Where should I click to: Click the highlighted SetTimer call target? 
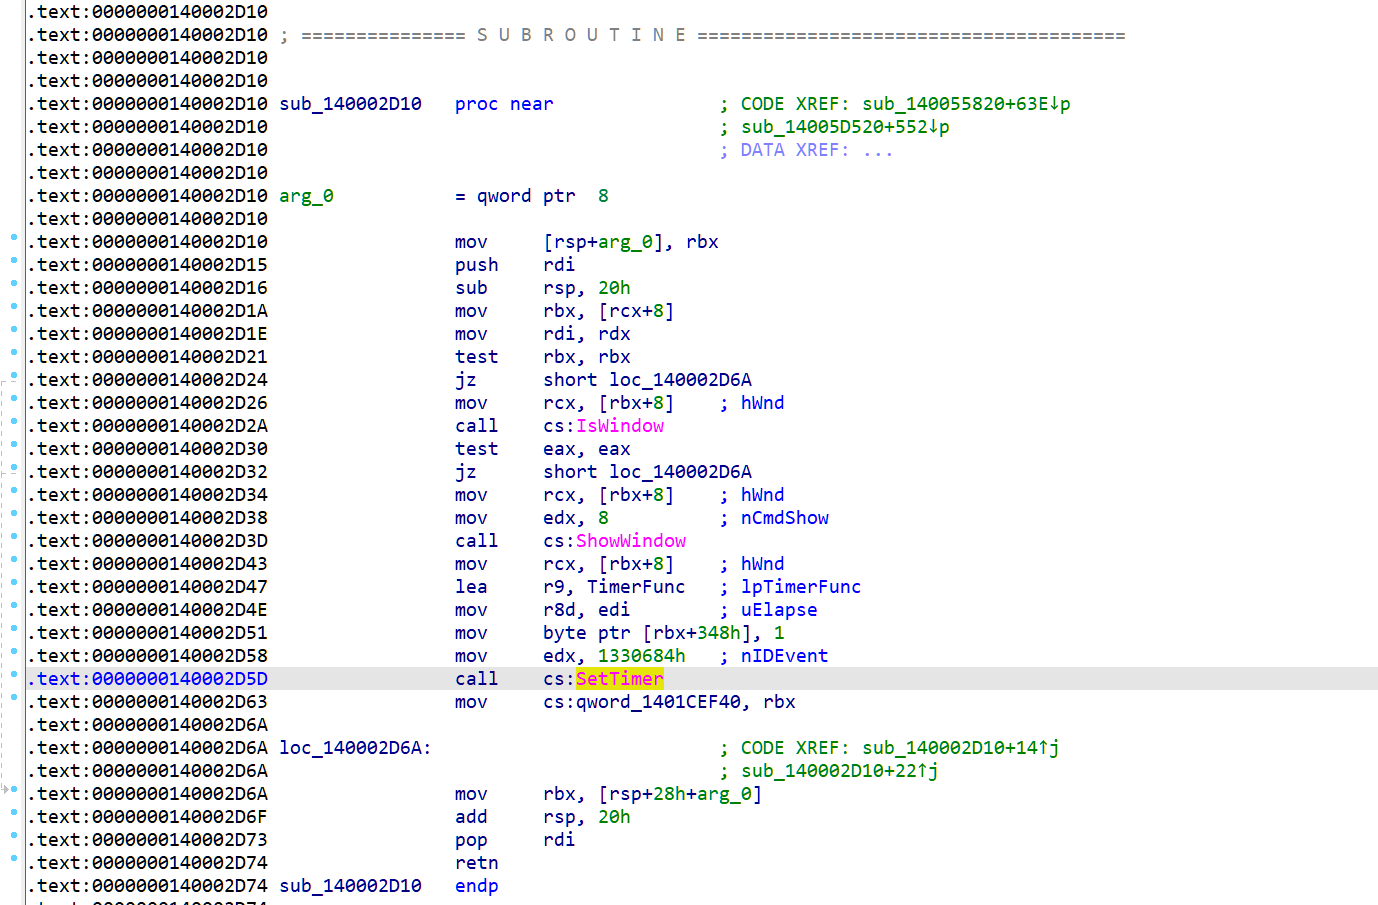(x=619, y=679)
